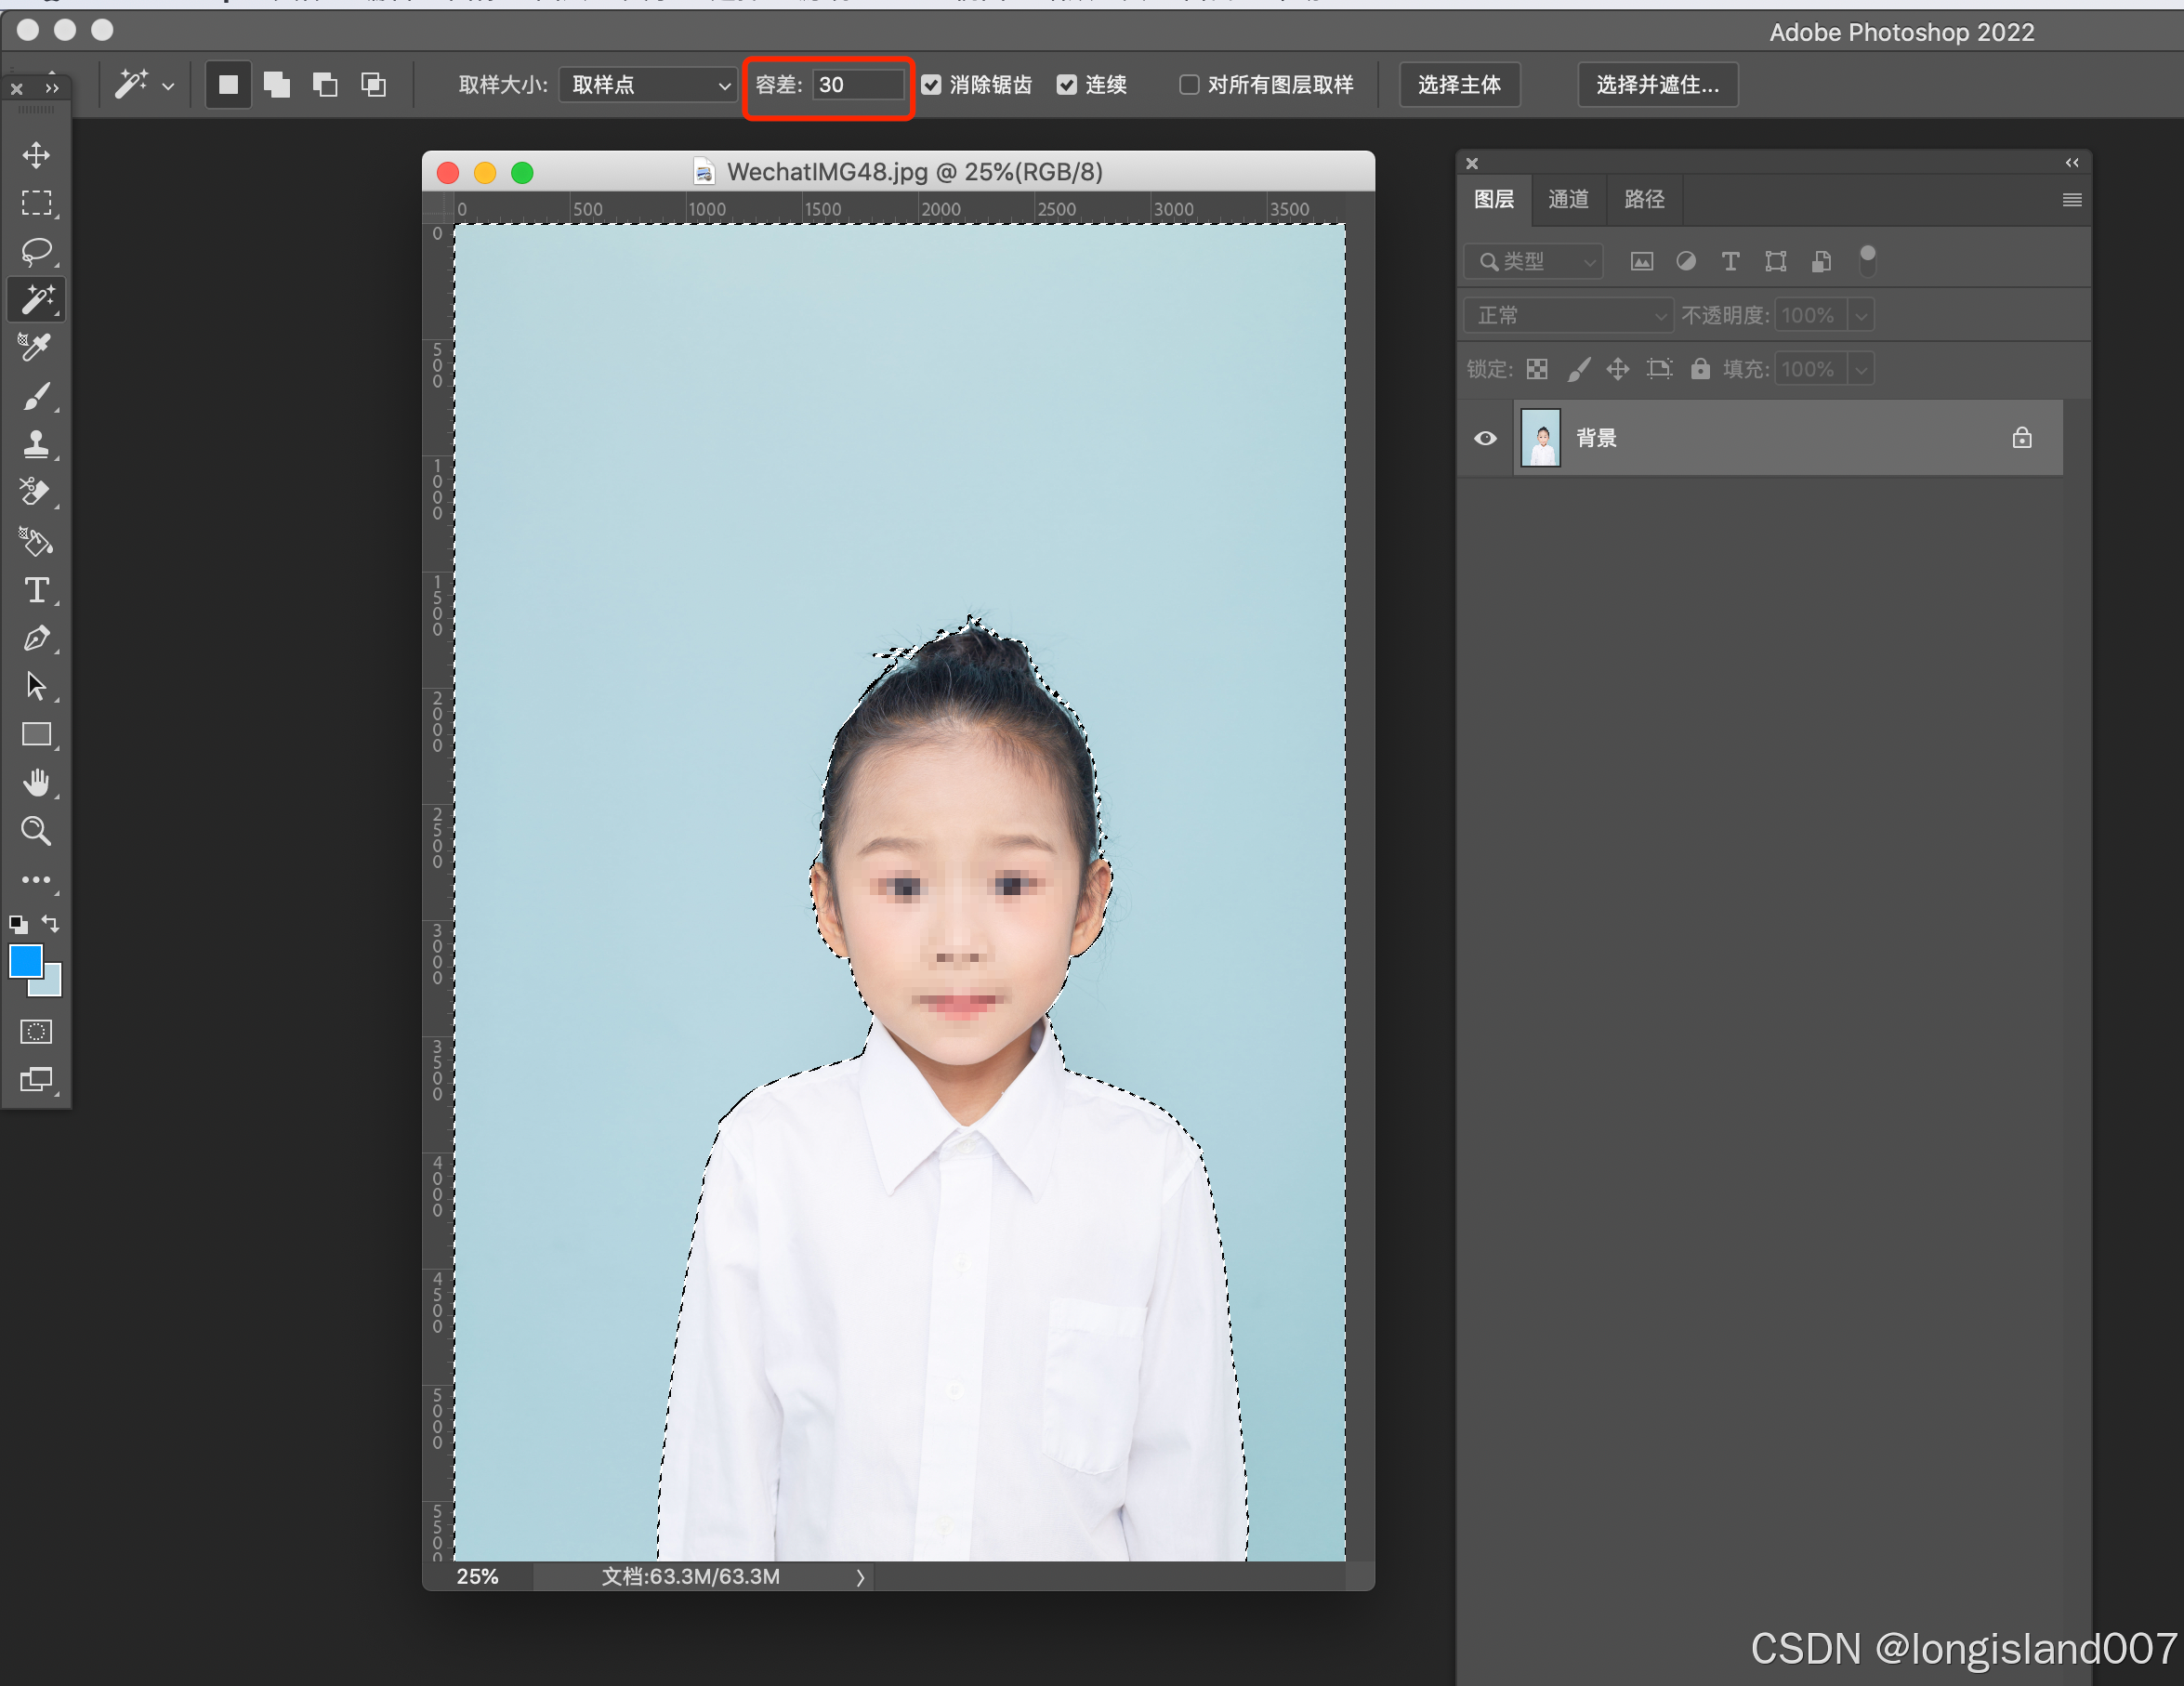The width and height of the screenshot is (2184, 1686).
Task: Switch to the 路径 paths tab
Action: coord(1644,199)
